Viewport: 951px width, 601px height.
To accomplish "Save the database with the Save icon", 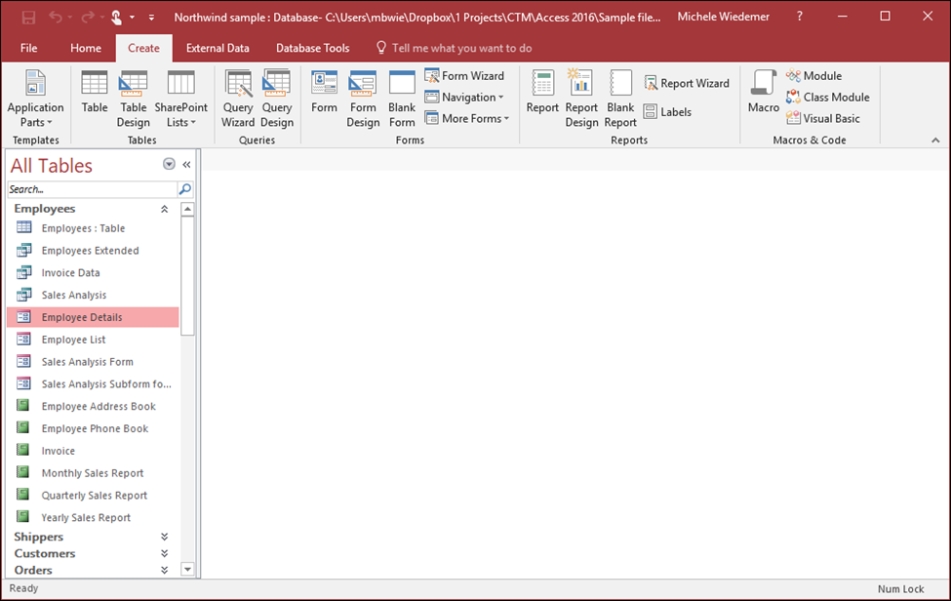I will [29, 17].
